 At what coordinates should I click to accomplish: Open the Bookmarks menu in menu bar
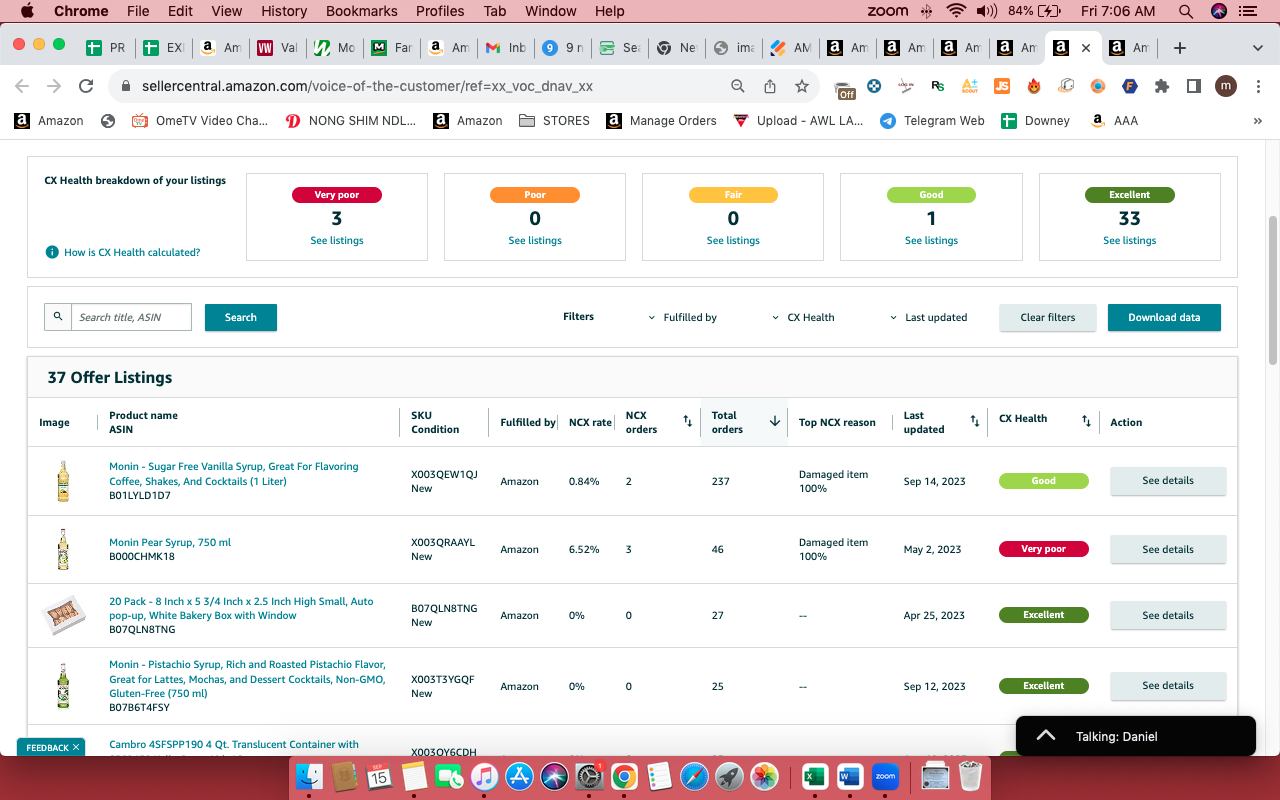362,11
